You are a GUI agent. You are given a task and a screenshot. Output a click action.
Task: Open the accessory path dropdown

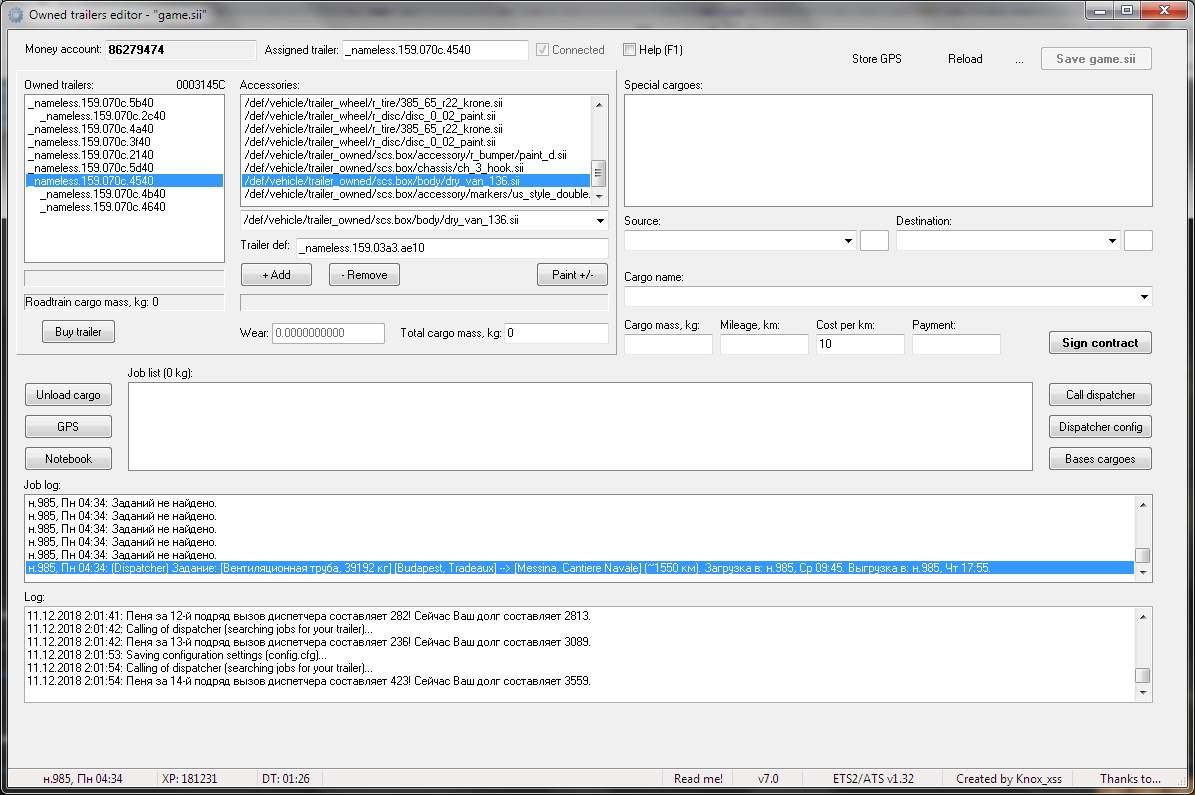coord(600,220)
